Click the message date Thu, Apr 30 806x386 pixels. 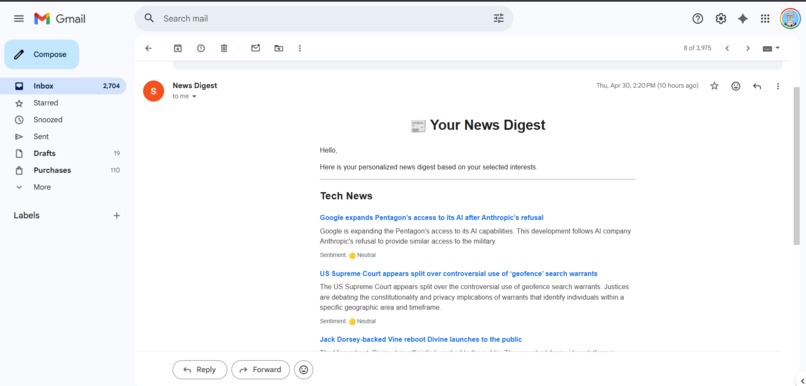(x=647, y=86)
